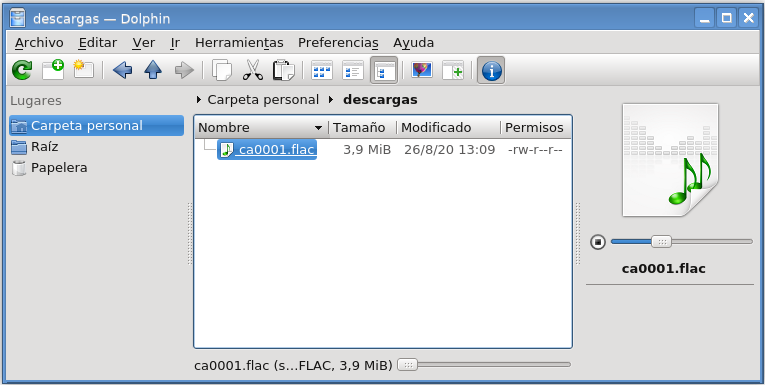Image resolution: width=765 pixels, height=385 pixels.
Task: Switch to details view mode
Action: tap(353, 70)
